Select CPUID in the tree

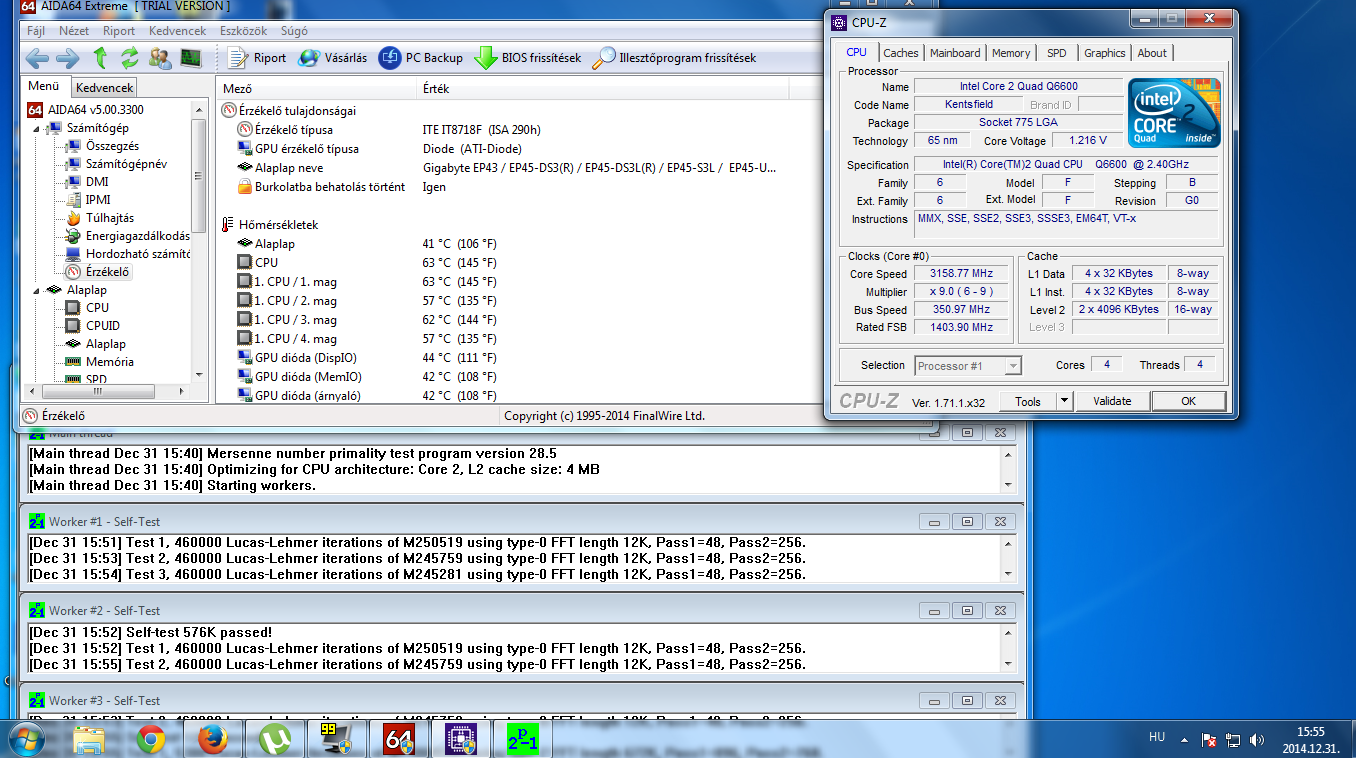(x=92, y=326)
